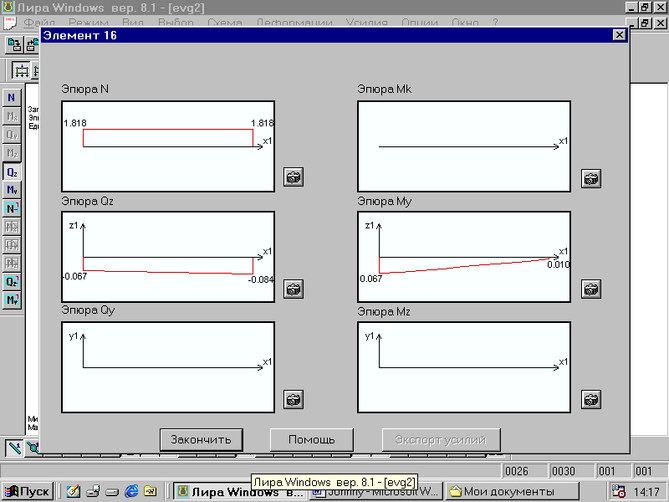The image size is (669, 502).
Task: Open the Файл menu
Action: (x=39, y=22)
